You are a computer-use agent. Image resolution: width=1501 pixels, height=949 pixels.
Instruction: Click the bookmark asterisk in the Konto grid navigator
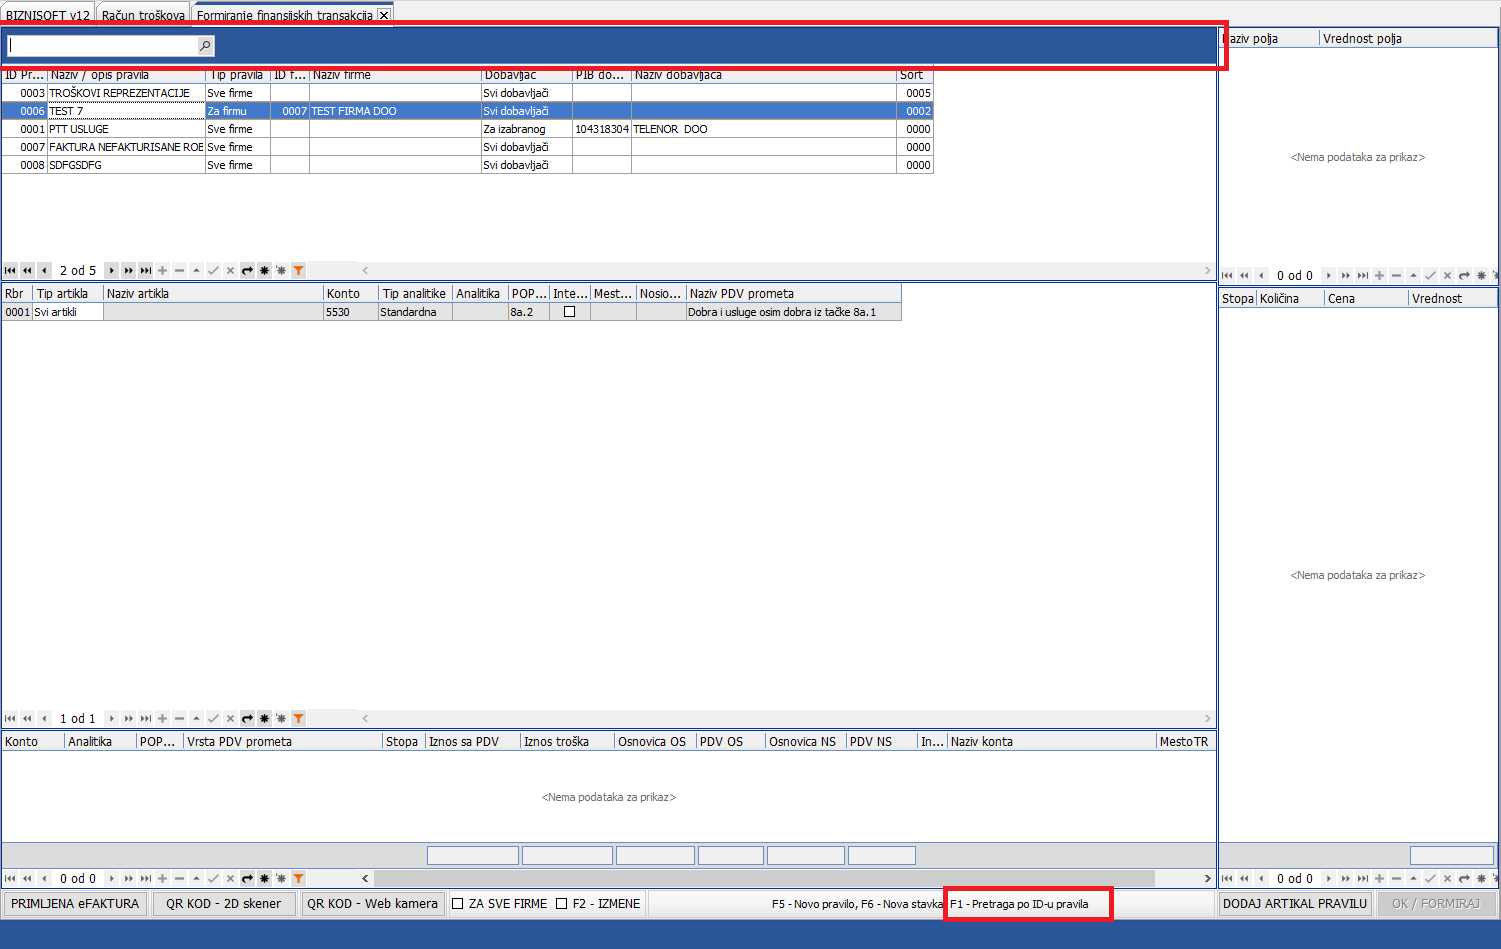click(x=264, y=879)
